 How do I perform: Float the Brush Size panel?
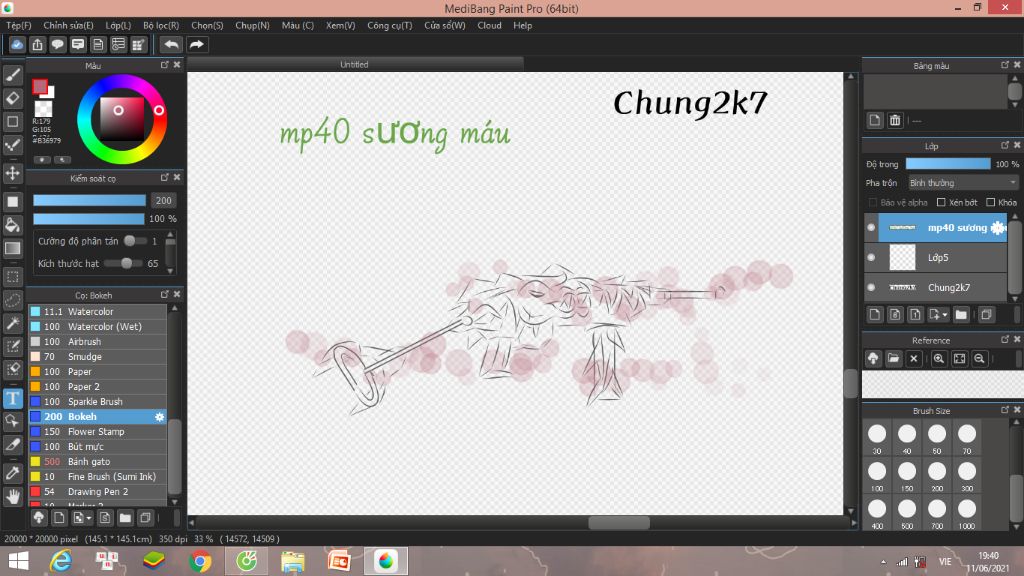coord(1004,409)
